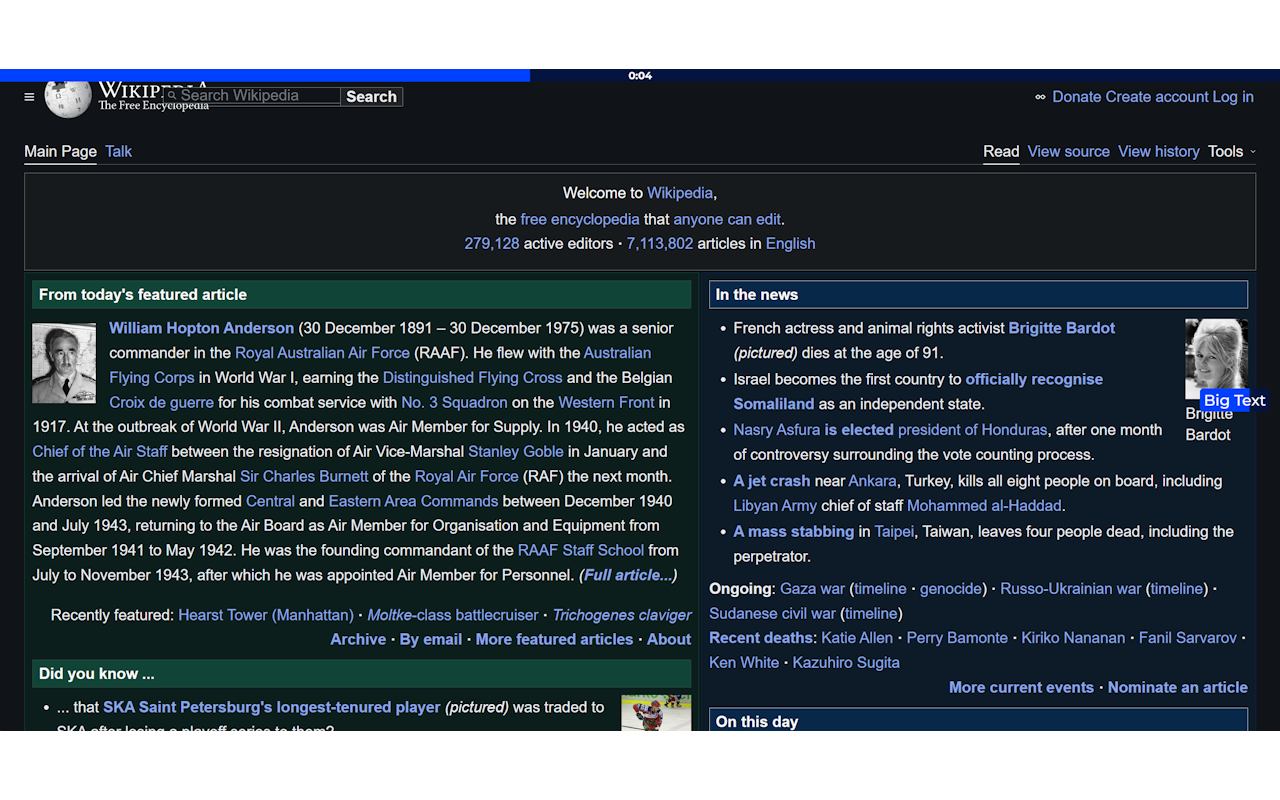Click the magnifier icon in search box
The image size is (1280, 800).
(x=172, y=96)
